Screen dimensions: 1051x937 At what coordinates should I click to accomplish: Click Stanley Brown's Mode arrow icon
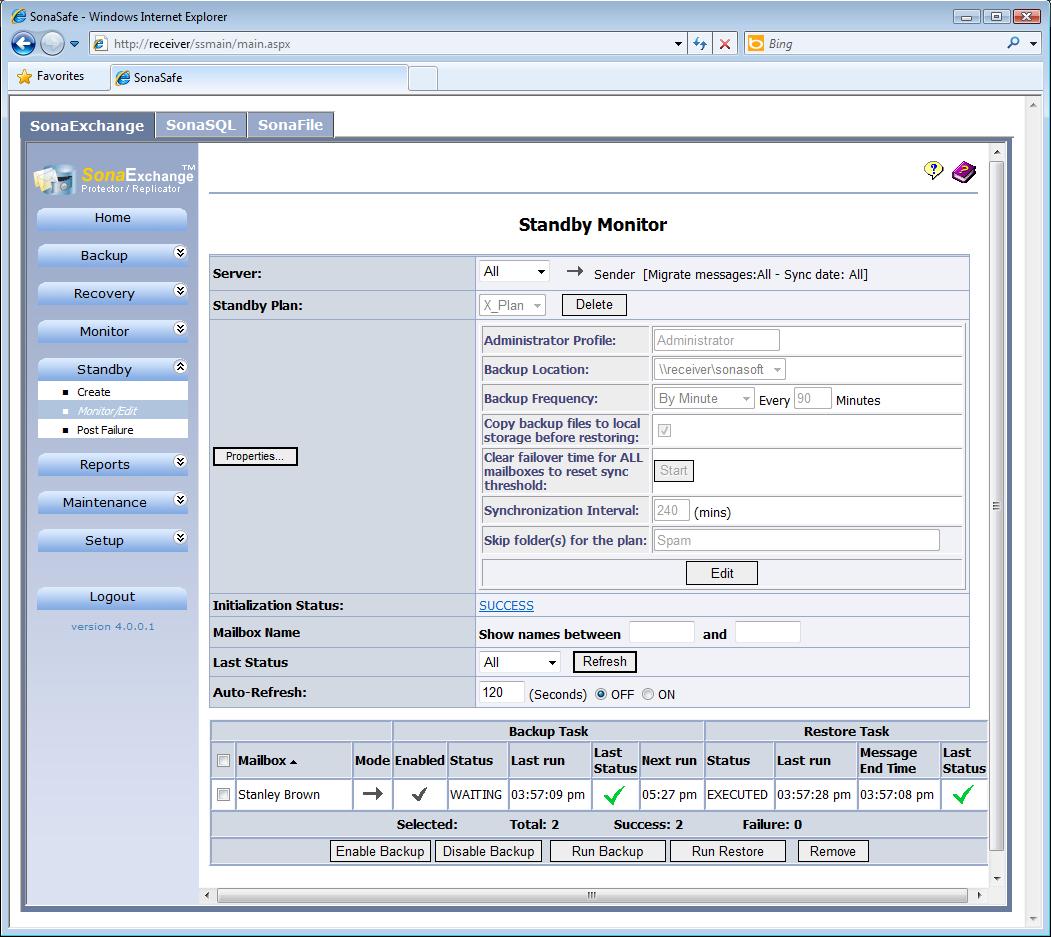372,794
